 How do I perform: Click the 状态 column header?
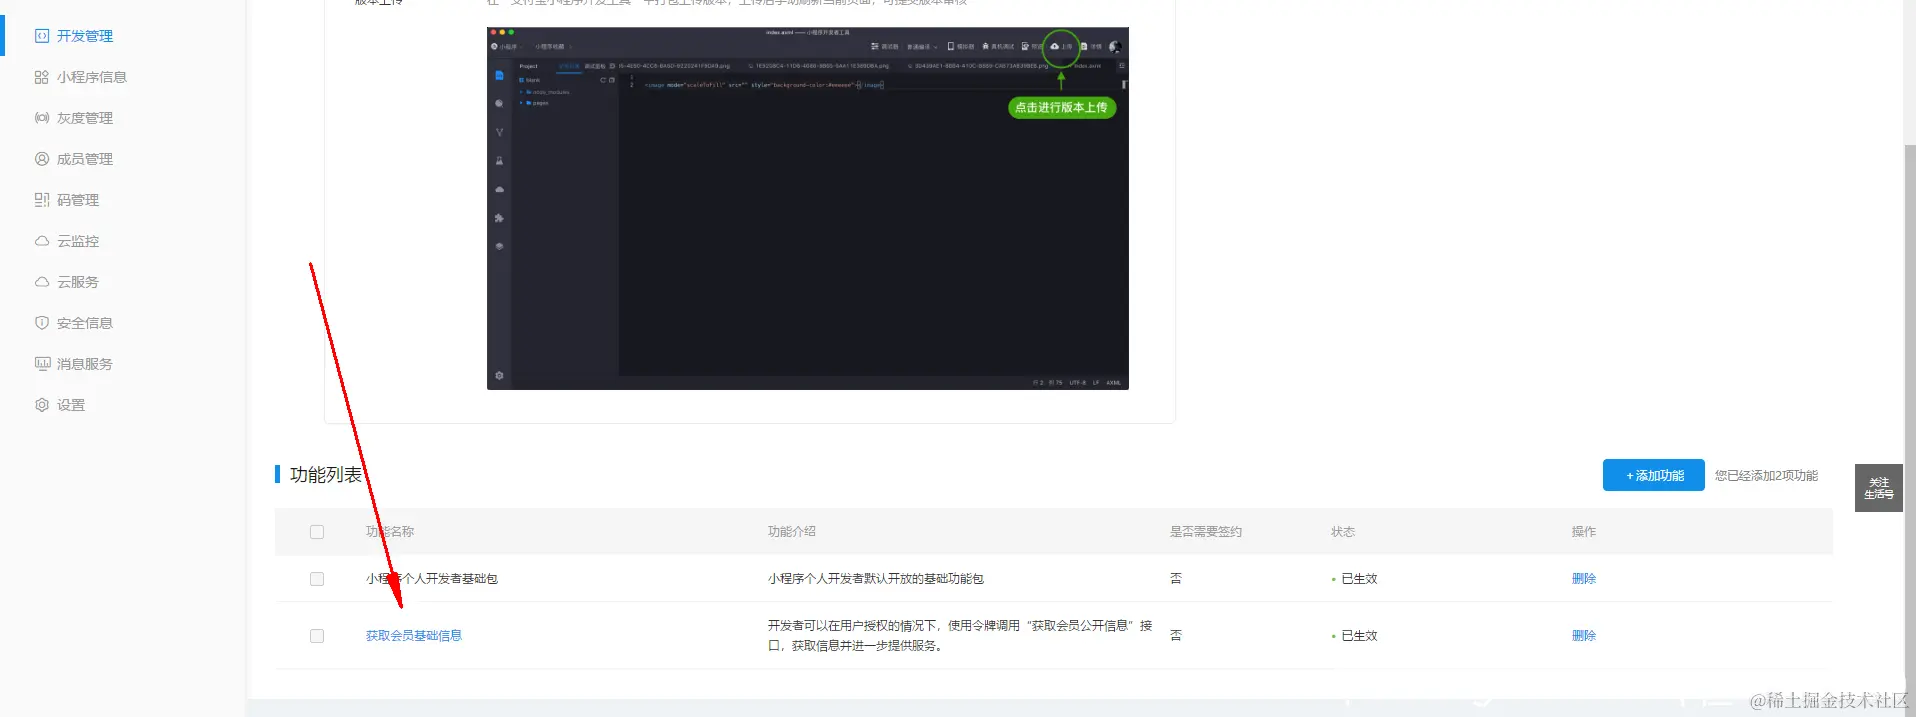[1343, 532]
